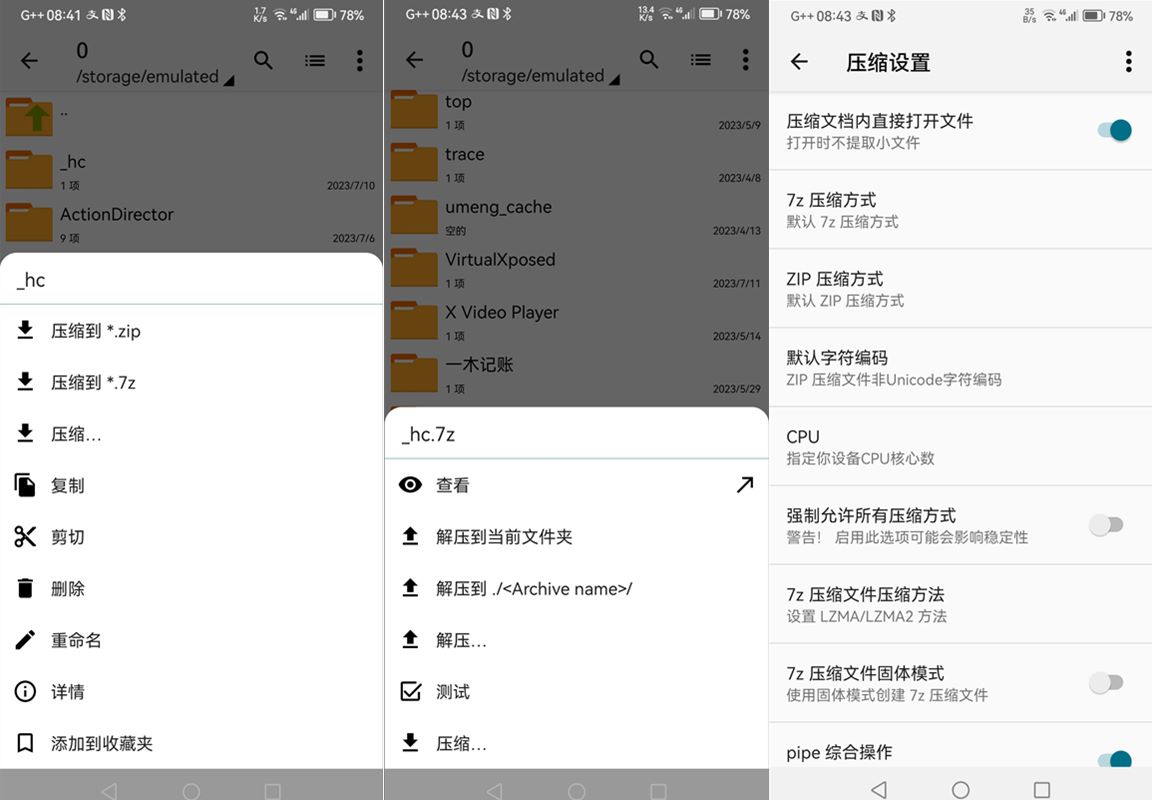This screenshot has width=1155, height=800.
Task: Tap the back arrow beside 压缩设置
Action: pyautogui.click(x=799, y=62)
